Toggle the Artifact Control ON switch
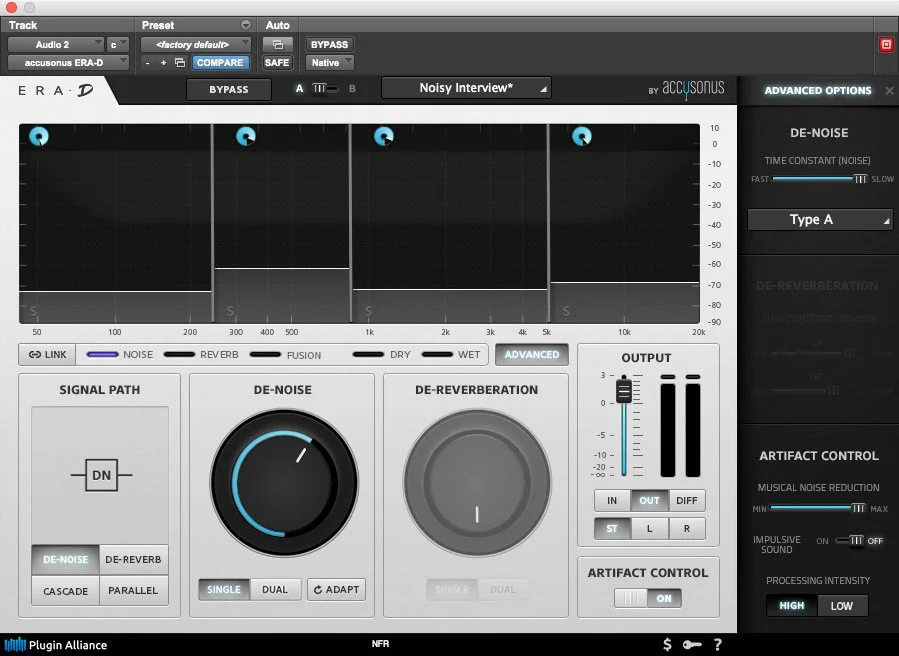Image resolution: width=899 pixels, height=656 pixels. pos(648,598)
